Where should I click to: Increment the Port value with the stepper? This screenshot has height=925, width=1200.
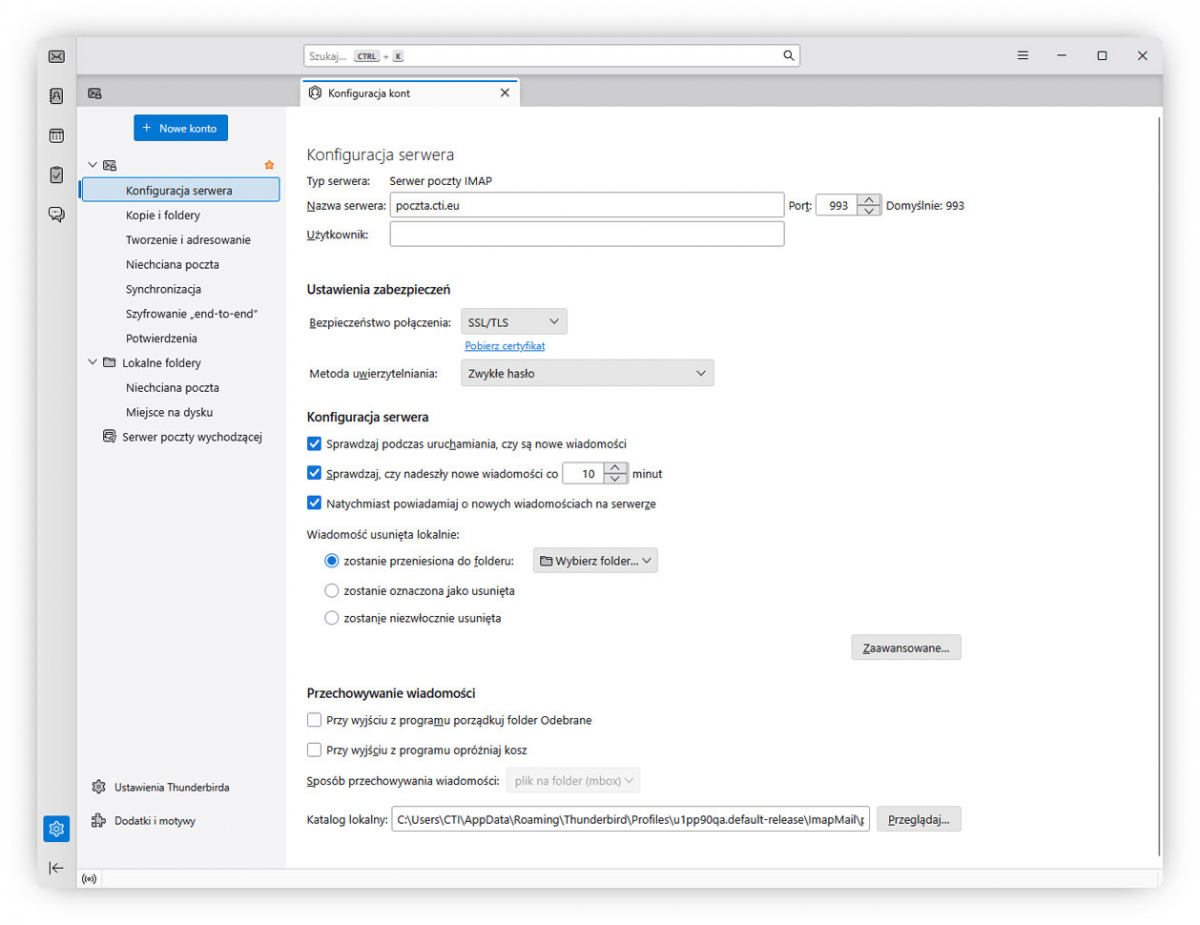point(868,200)
